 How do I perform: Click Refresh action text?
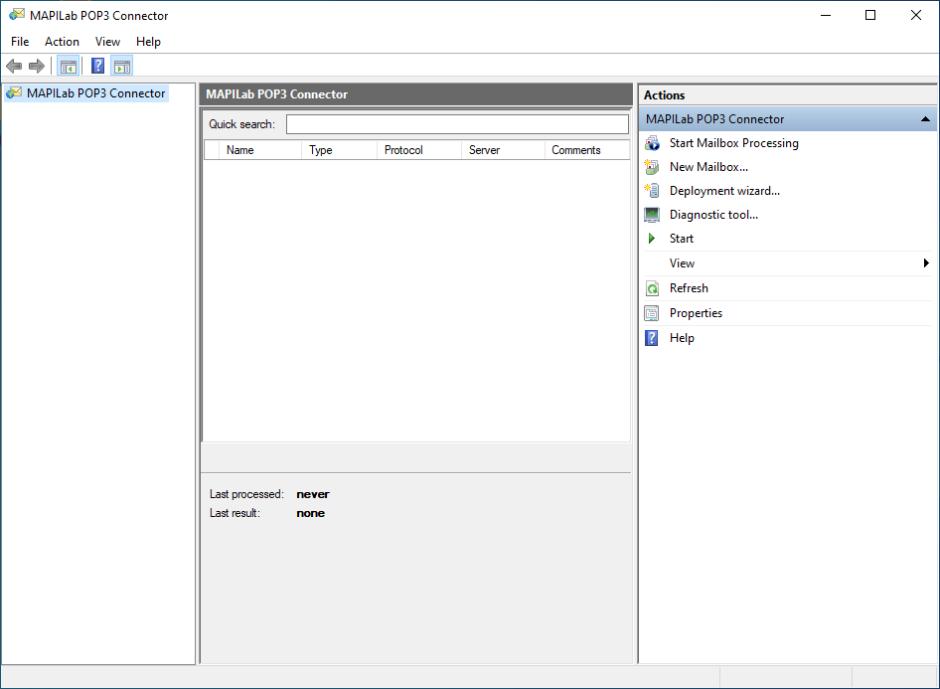coord(689,288)
